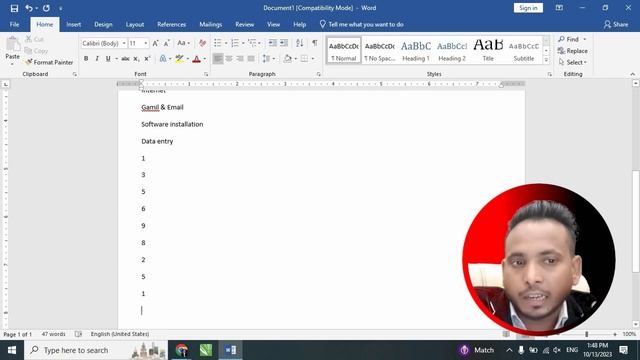Toggle Italic formatting

click(97, 59)
